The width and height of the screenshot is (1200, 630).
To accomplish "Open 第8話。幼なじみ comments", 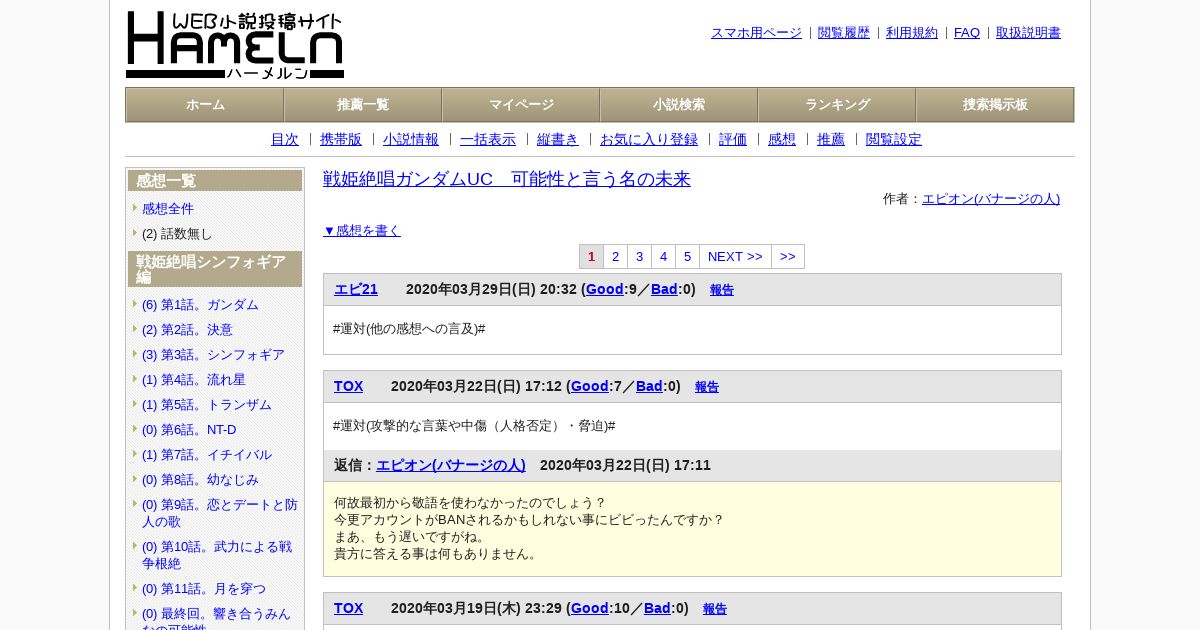I will [200, 480].
